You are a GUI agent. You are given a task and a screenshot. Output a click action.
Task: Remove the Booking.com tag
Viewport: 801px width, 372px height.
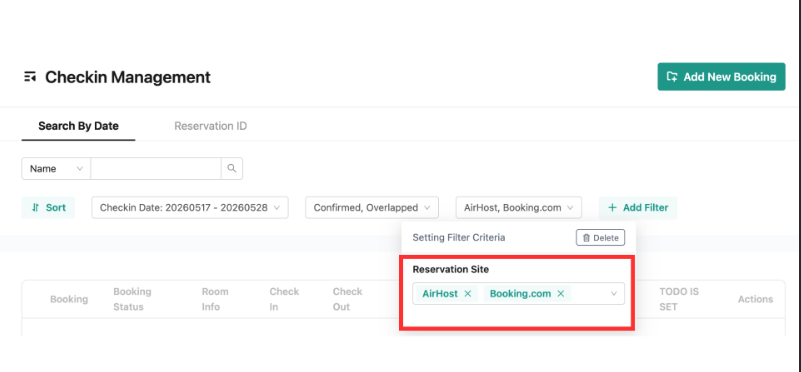[560, 294]
